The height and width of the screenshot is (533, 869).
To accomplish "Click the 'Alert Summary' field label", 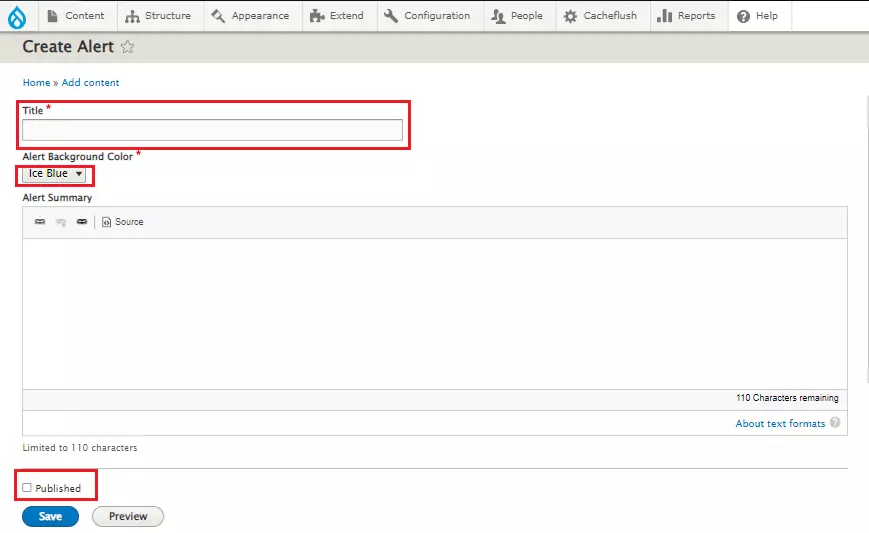I will 57,198.
